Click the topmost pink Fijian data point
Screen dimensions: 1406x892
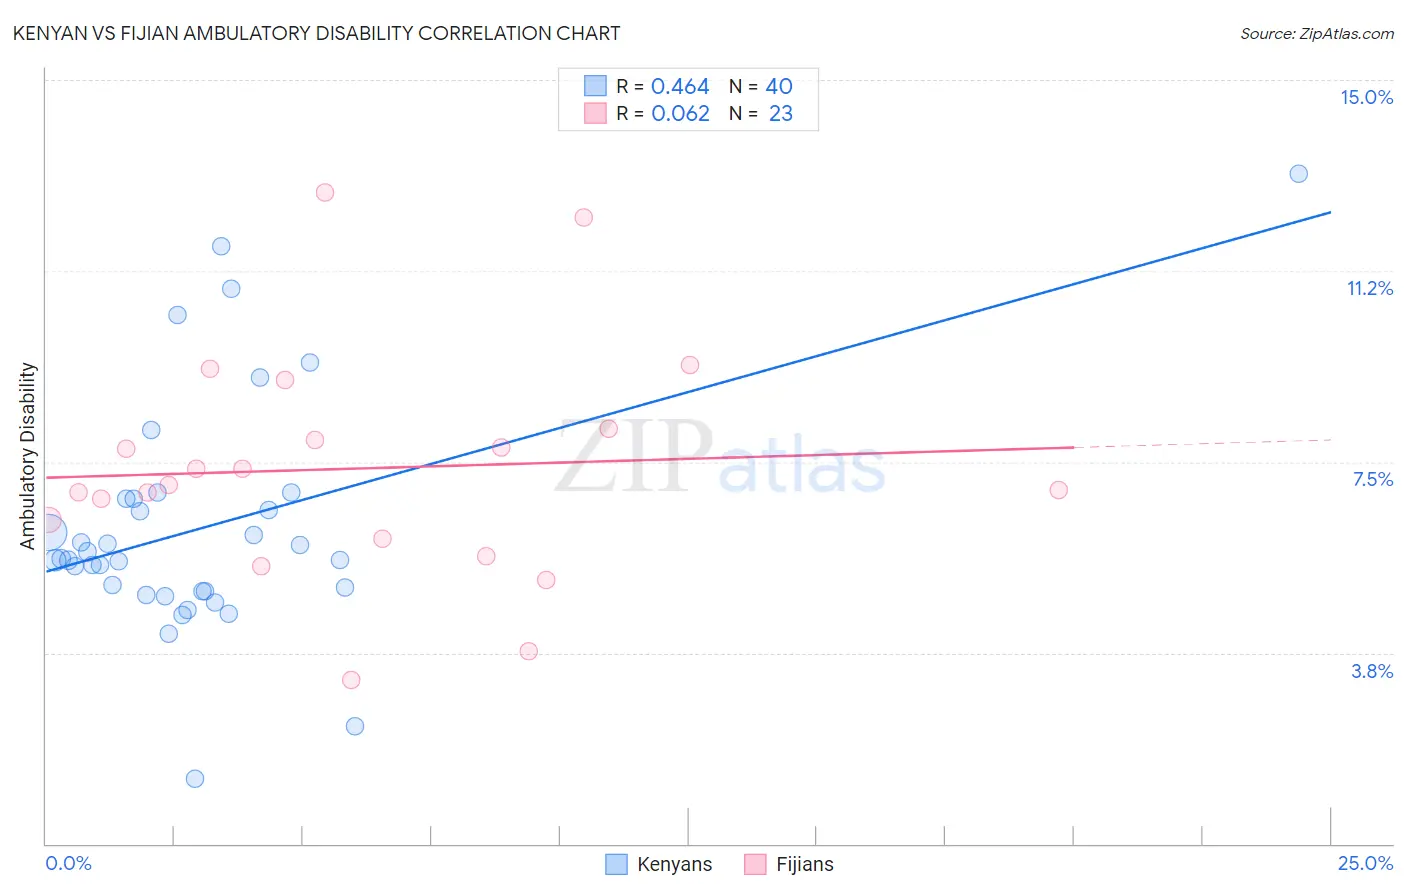[325, 193]
